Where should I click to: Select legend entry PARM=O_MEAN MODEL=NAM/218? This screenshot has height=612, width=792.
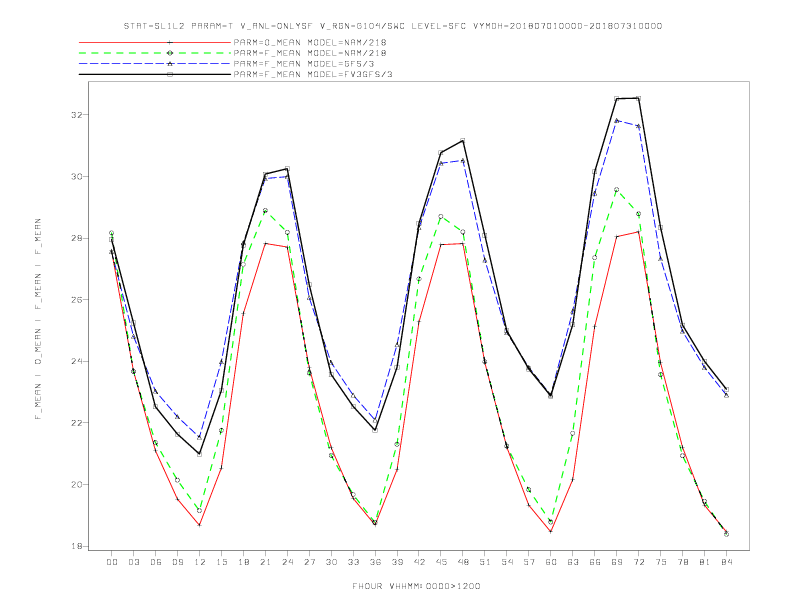click(310, 43)
